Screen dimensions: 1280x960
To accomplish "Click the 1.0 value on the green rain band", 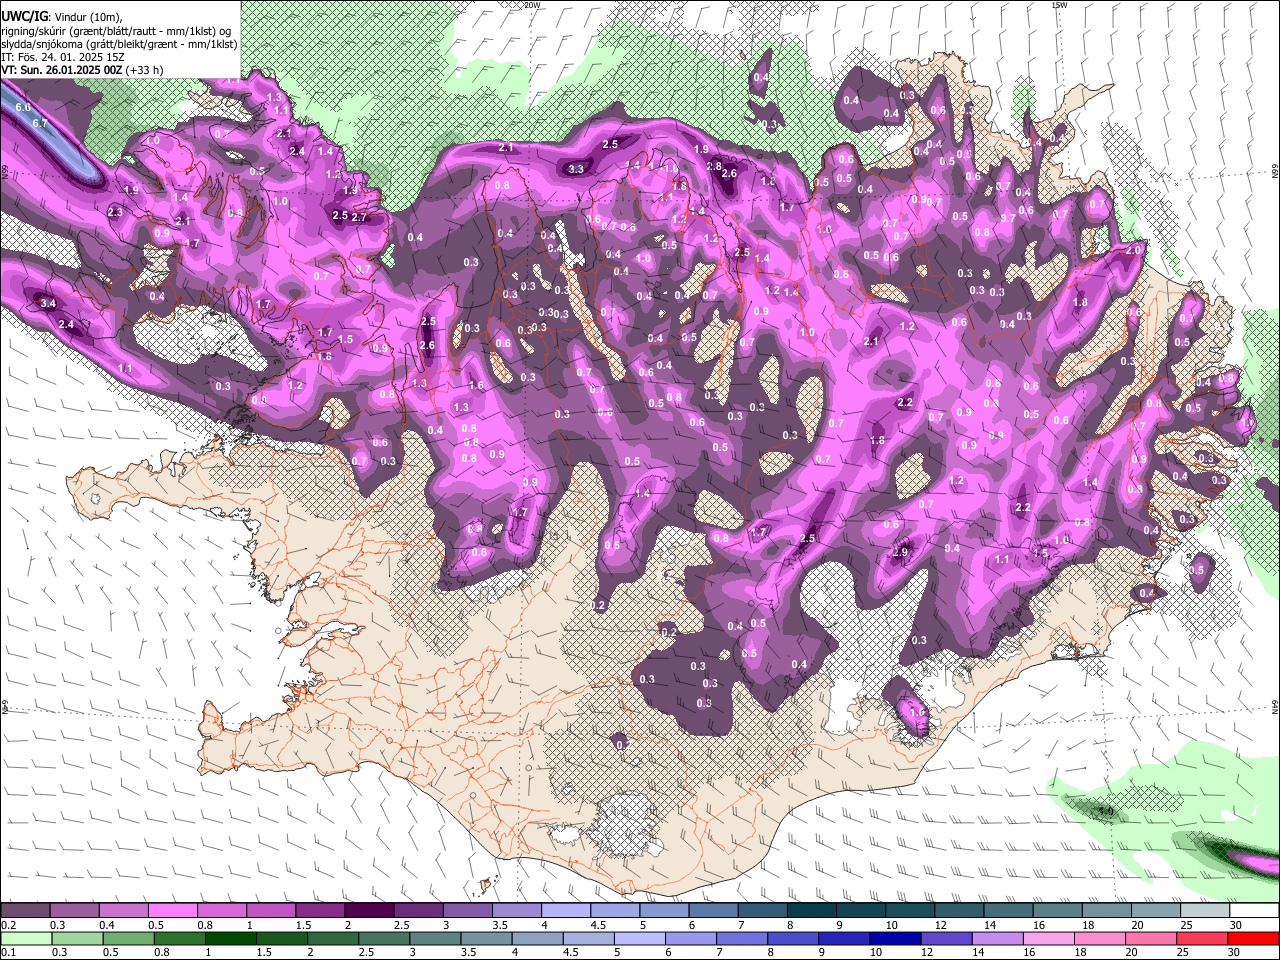I will coord(1106,810).
